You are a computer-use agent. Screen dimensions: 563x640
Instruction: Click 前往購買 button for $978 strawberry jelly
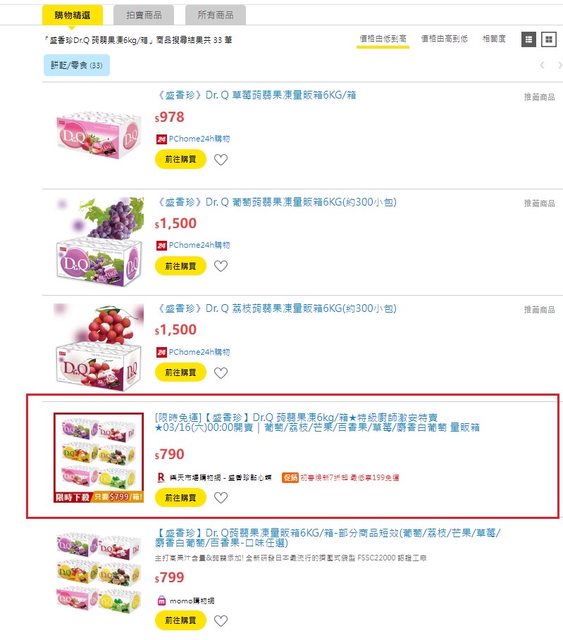click(x=180, y=159)
